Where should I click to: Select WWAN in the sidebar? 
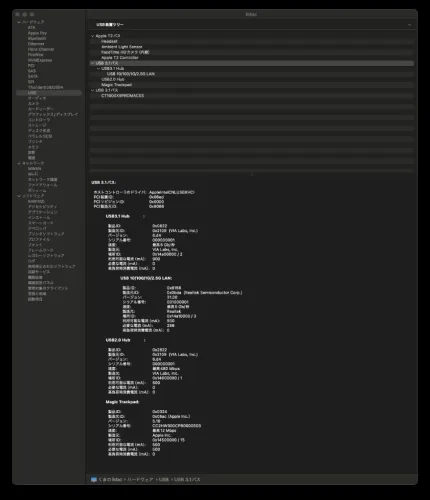click(35, 169)
